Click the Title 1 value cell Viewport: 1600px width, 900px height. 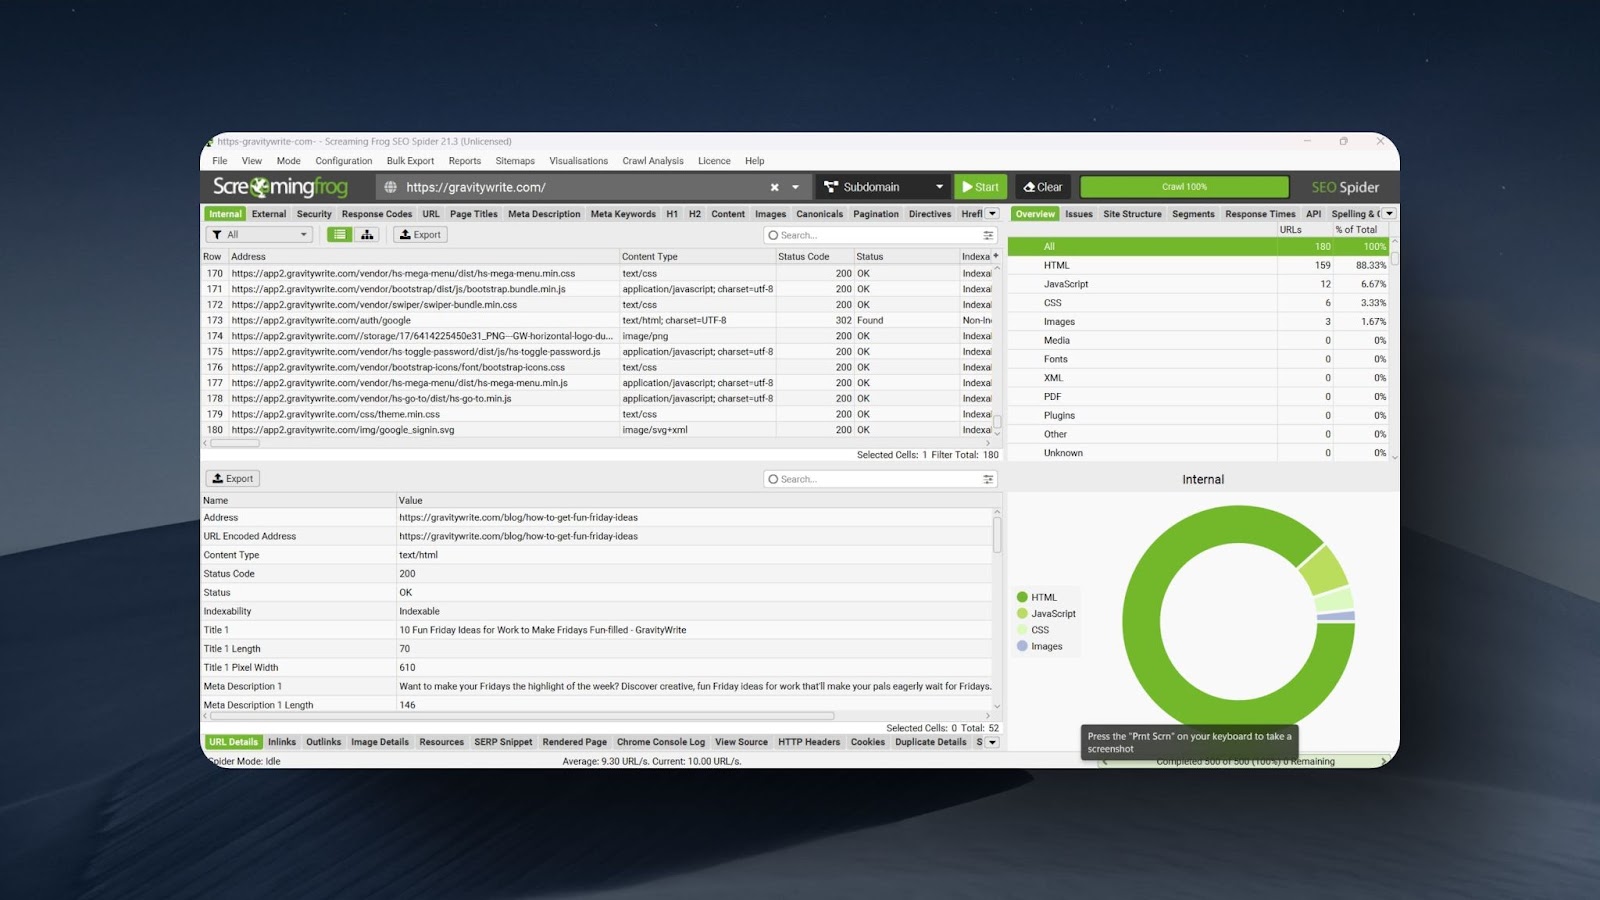tap(695, 630)
